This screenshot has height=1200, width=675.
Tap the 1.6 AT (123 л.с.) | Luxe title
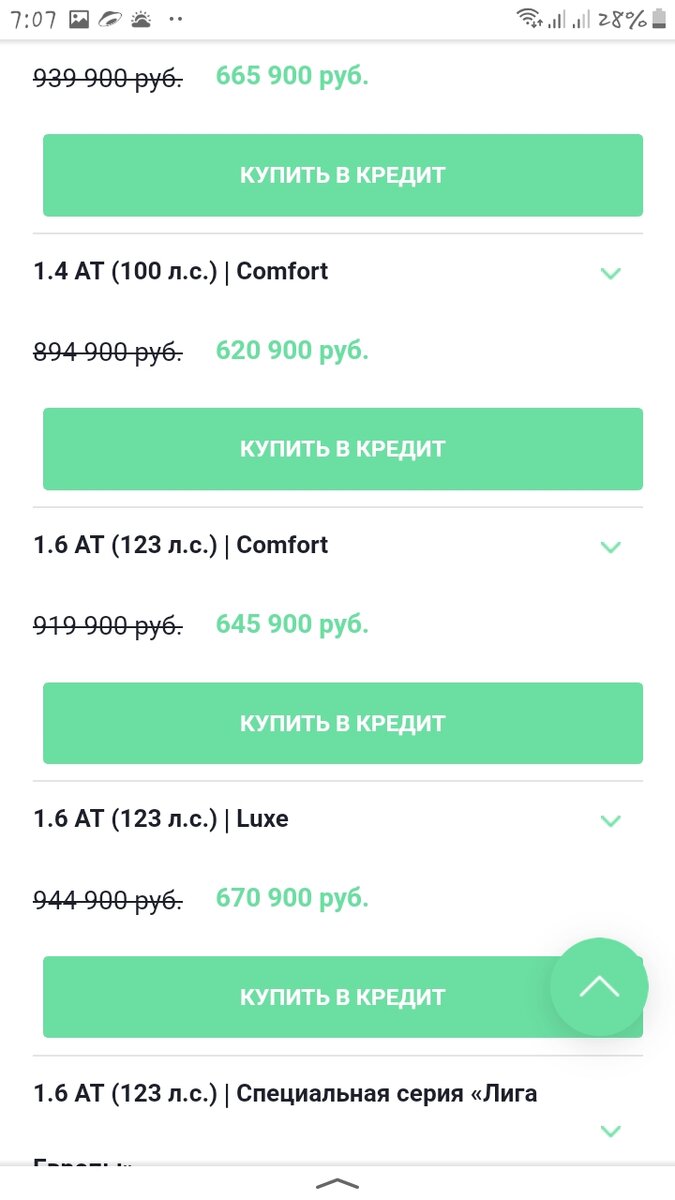tap(161, 819)
